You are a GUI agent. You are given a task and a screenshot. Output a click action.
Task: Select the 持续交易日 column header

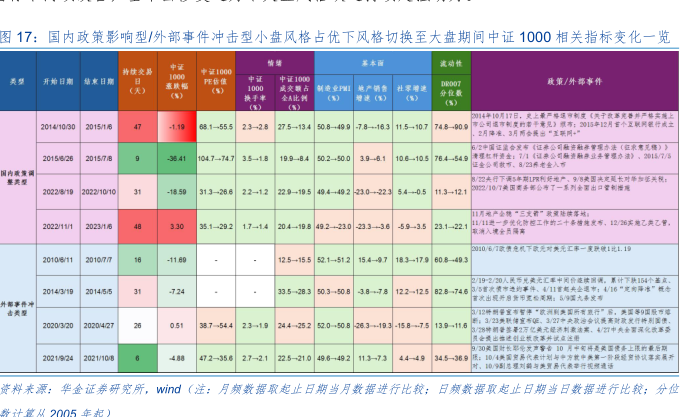136,79
